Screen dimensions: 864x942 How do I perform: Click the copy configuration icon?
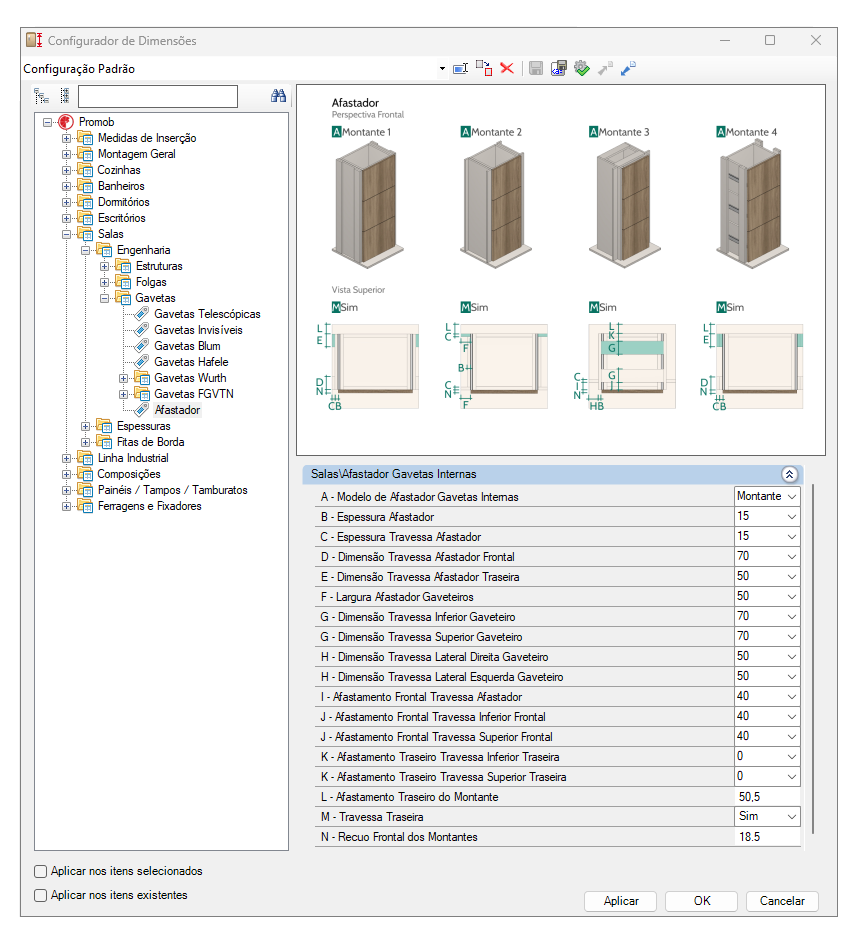[x=483, y=69]
